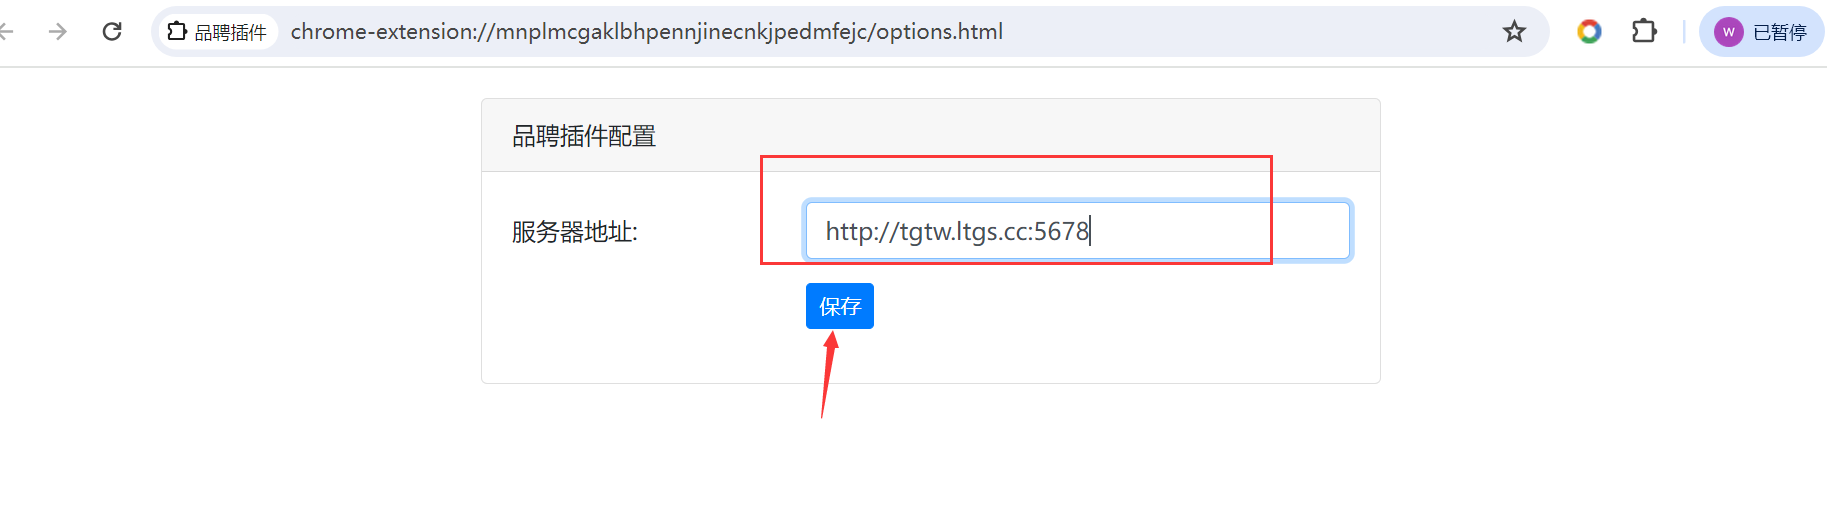1827x521 pixels.
Task: Click the http://tgtw.ltgs.cc:5678 text
Action: pos(957,232)
